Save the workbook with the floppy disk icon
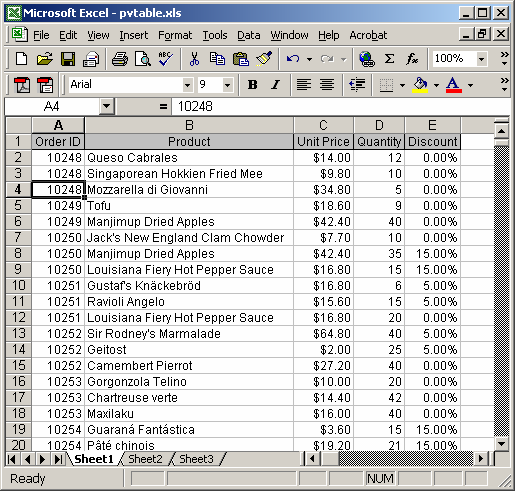515x491 pixels. coord(68,59)
